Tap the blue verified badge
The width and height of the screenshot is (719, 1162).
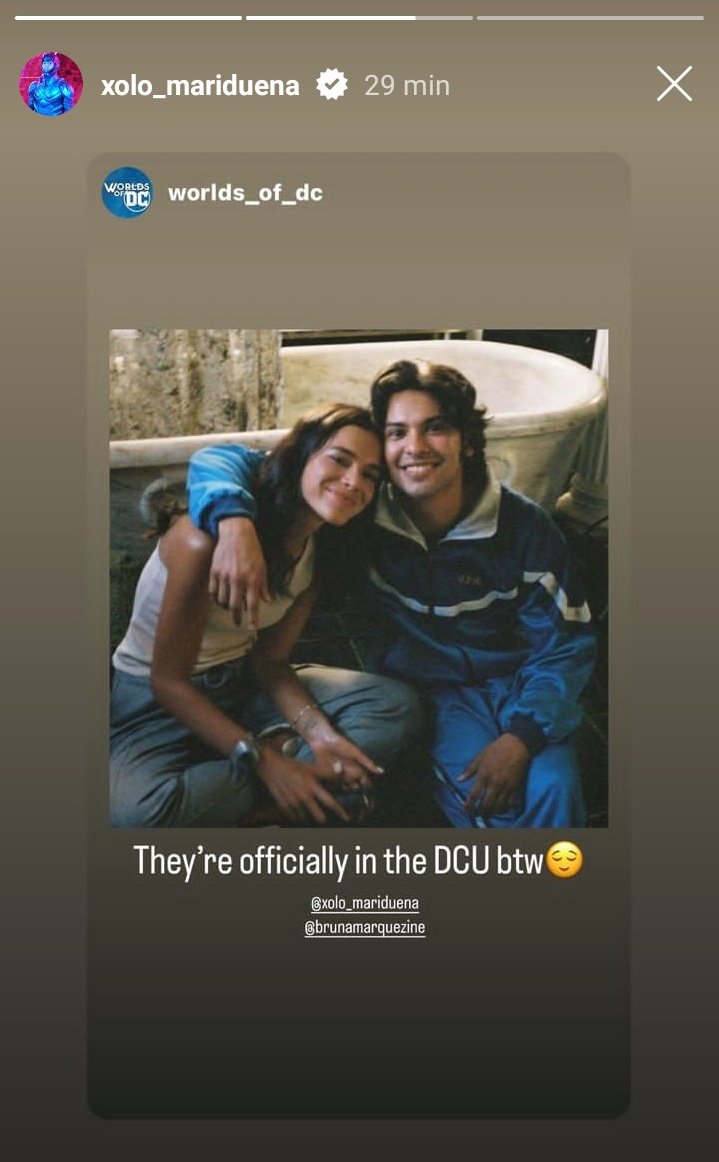coord(331,84)
